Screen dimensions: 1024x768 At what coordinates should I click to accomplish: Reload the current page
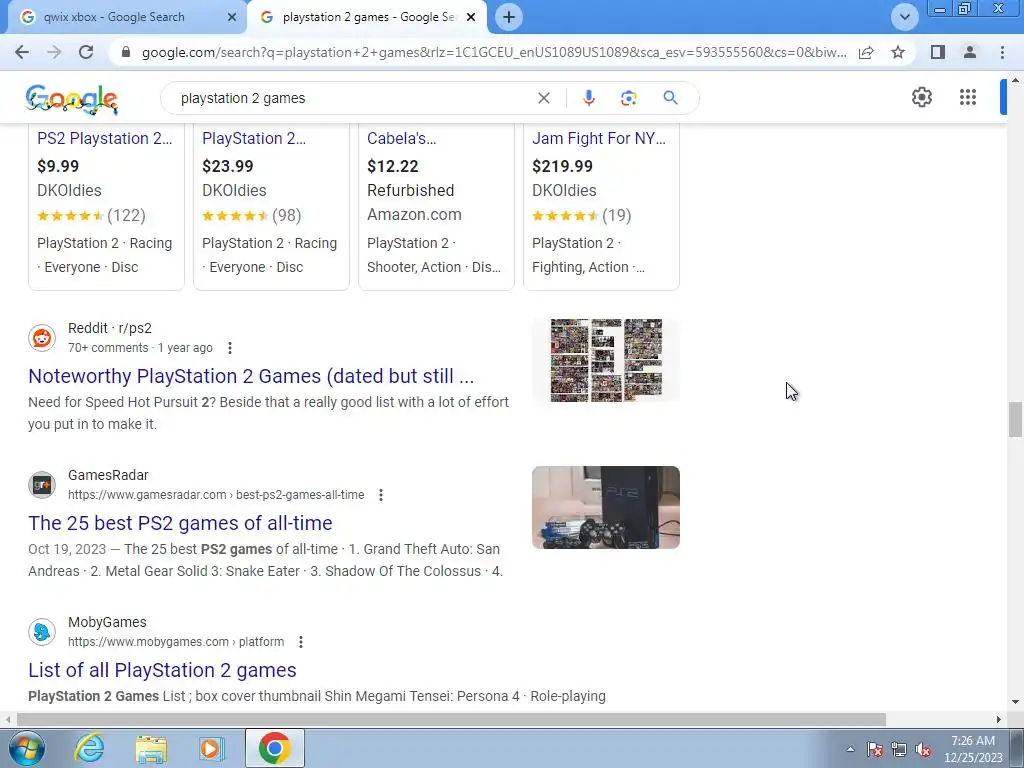86,52
